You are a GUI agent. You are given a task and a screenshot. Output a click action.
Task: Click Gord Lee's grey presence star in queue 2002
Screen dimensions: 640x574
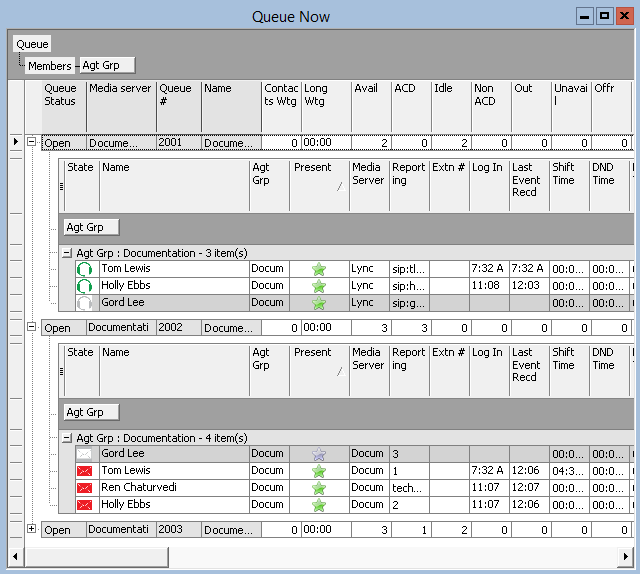(319, 454)
